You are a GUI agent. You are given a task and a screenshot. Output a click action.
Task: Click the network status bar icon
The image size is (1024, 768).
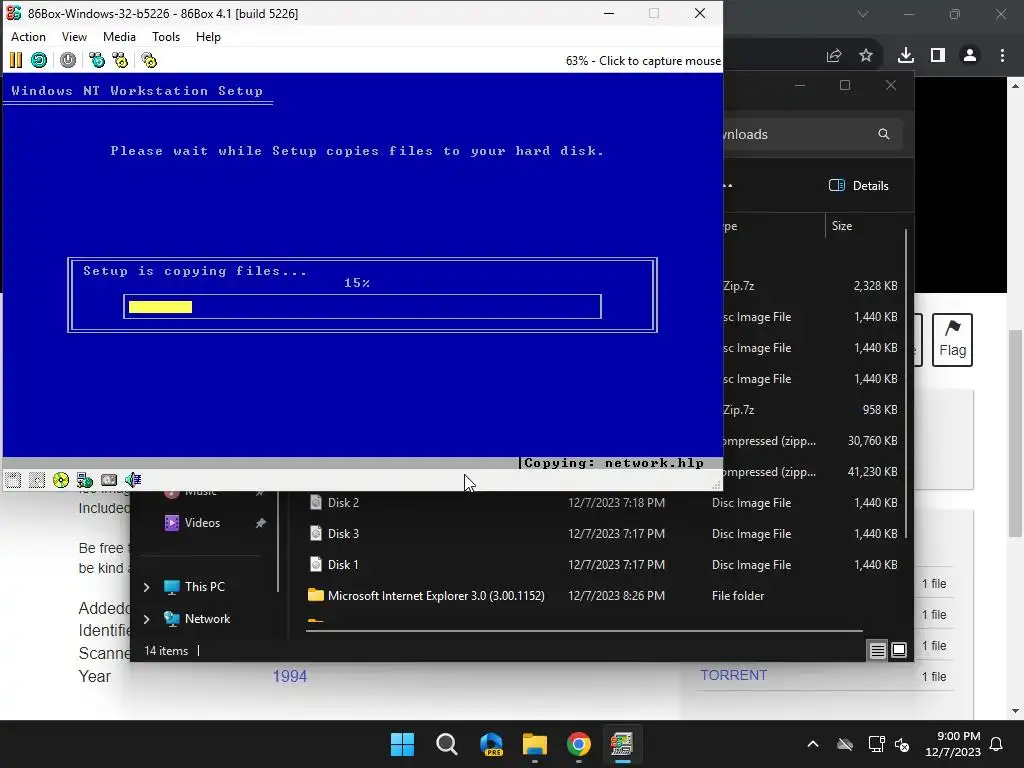coord(85,481)
